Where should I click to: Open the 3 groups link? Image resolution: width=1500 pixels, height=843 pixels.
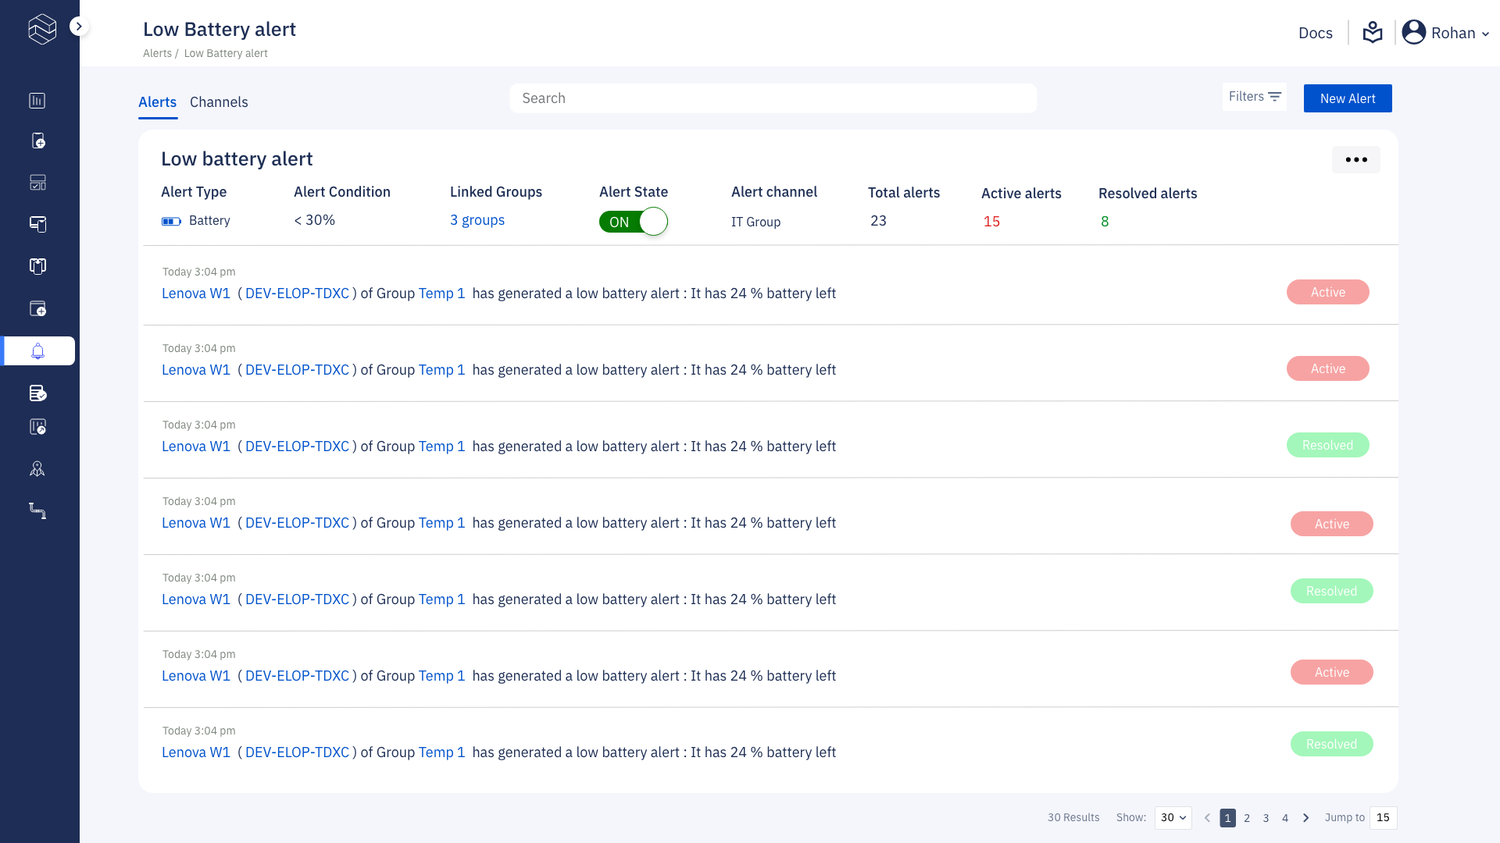[477, 220]
